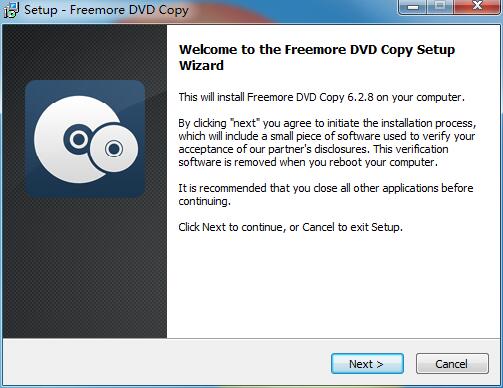Click the 'close all other applications' recommendation text
This screenshot has height=388, width=503.
tap(326, 195)
